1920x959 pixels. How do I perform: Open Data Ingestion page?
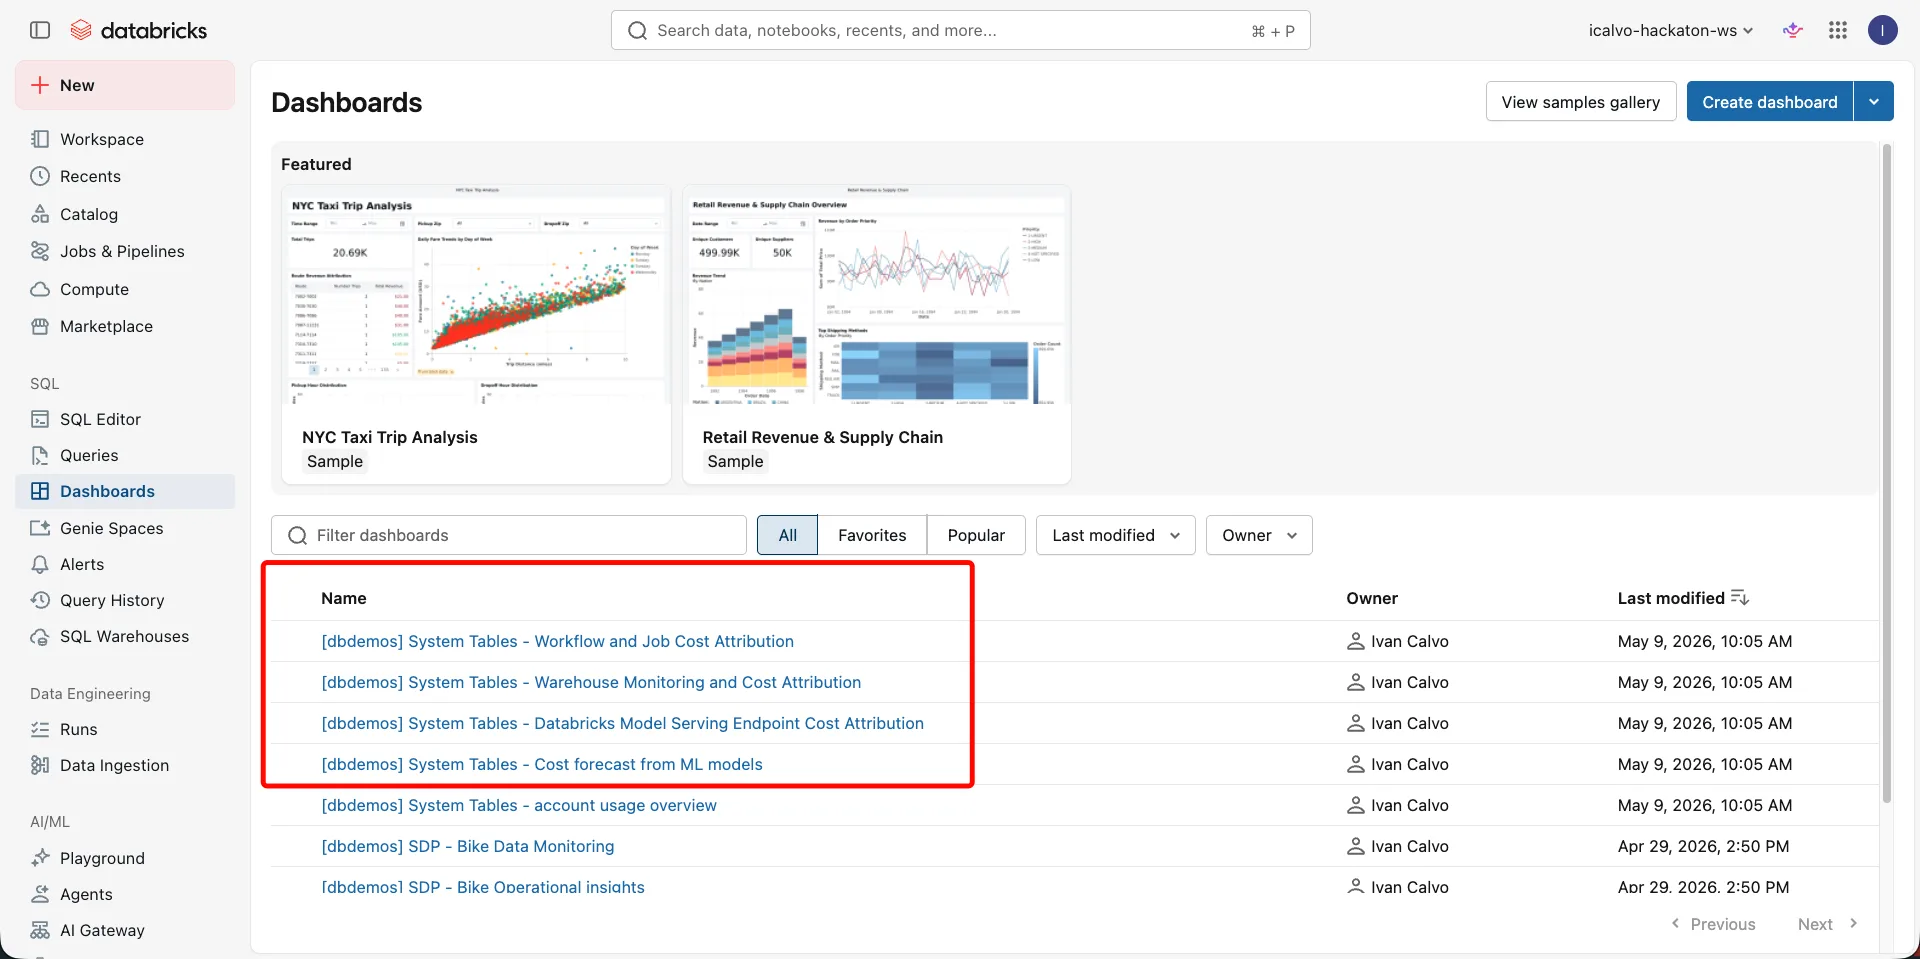(125, 765)
